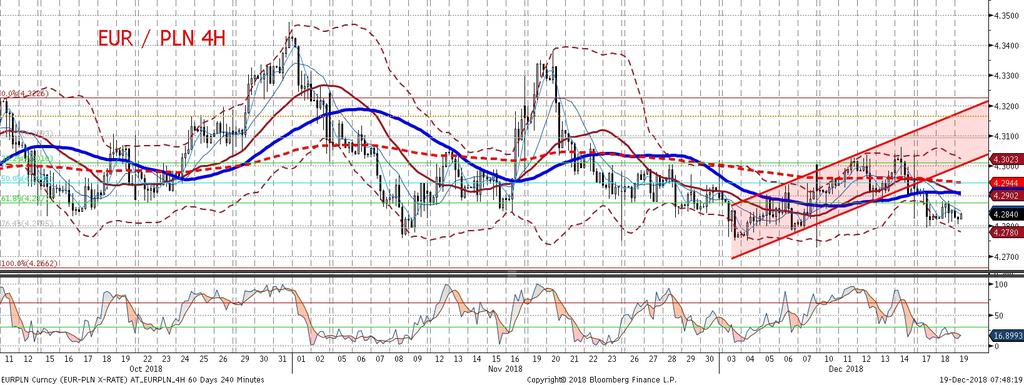1024x385 pixels.
Task: Click the date label 01 in November
Action: coord(300,360)
